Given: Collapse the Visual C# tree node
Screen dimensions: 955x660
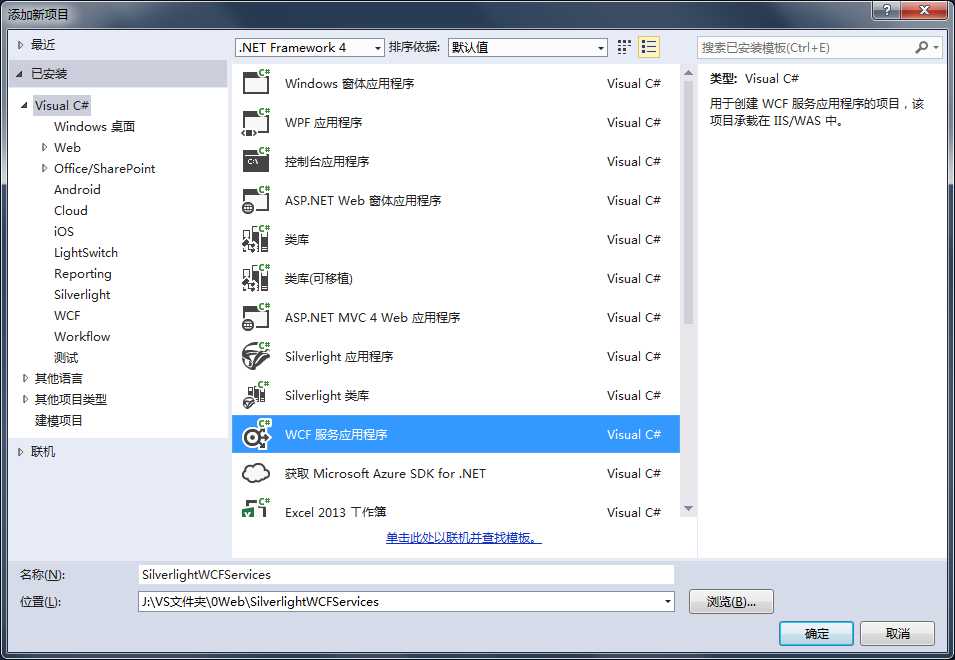Looking at the screenshot, I should 24,105.
